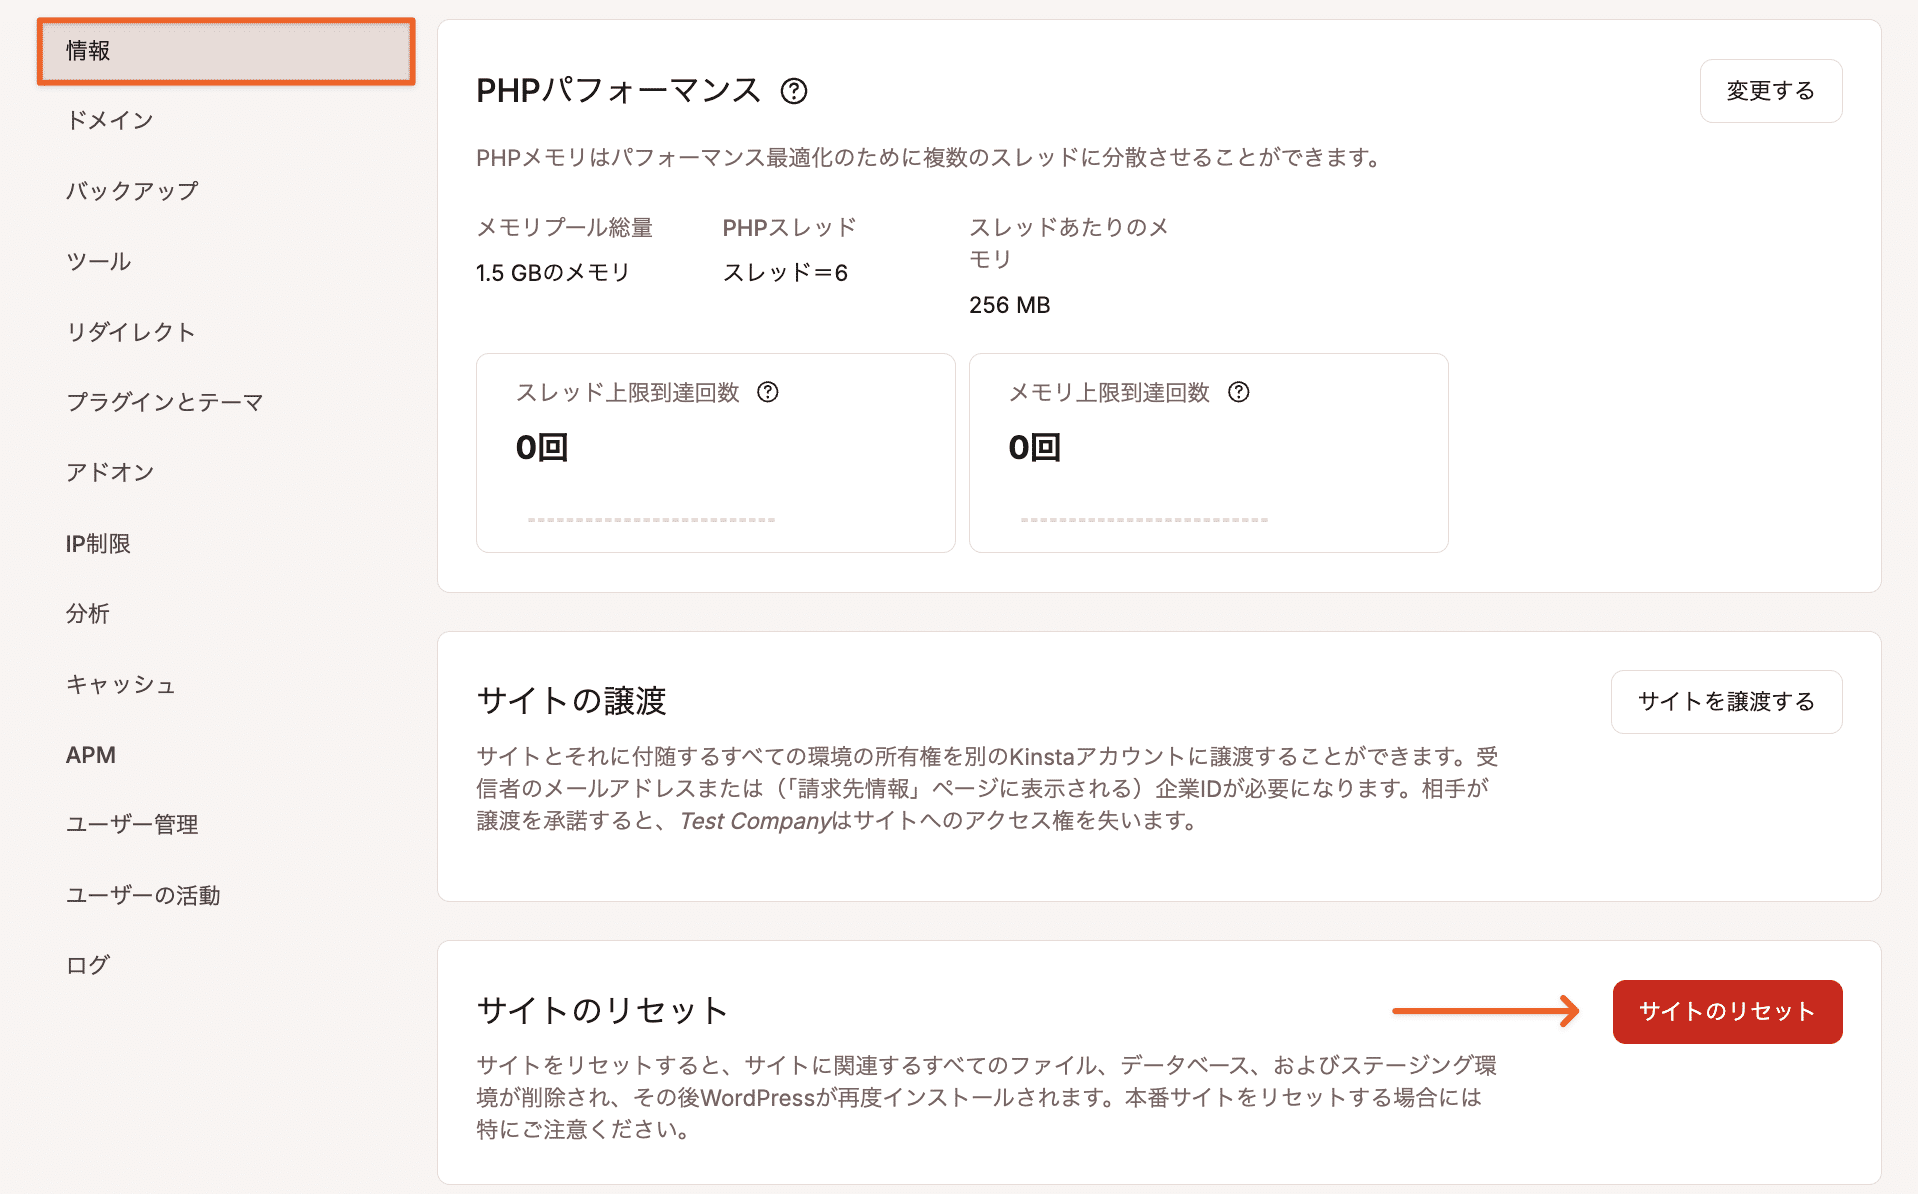Click the サイトを譲渡する button

pyautogui.click(x=1726, y=701)
